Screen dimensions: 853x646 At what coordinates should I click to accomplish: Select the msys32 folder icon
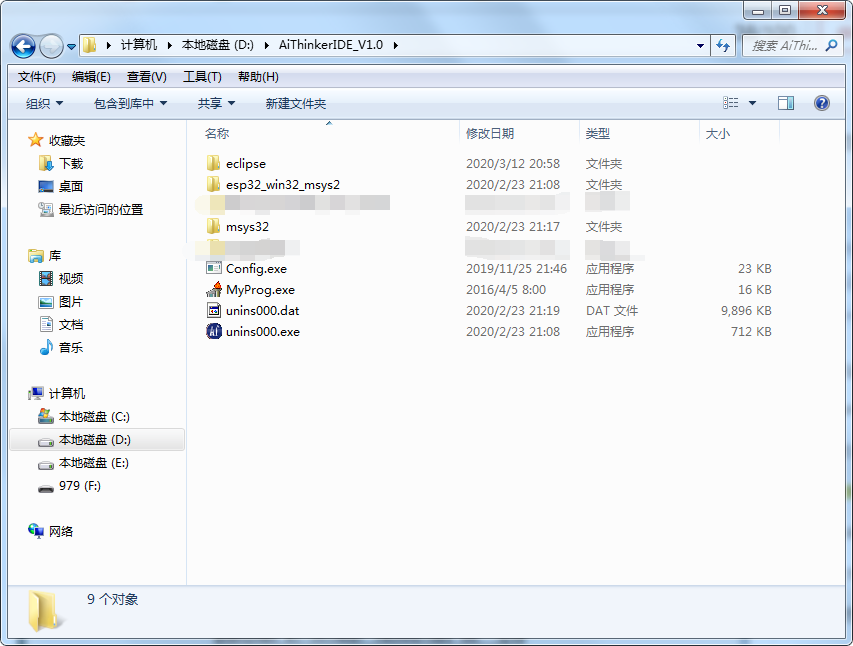coord(213,226)
